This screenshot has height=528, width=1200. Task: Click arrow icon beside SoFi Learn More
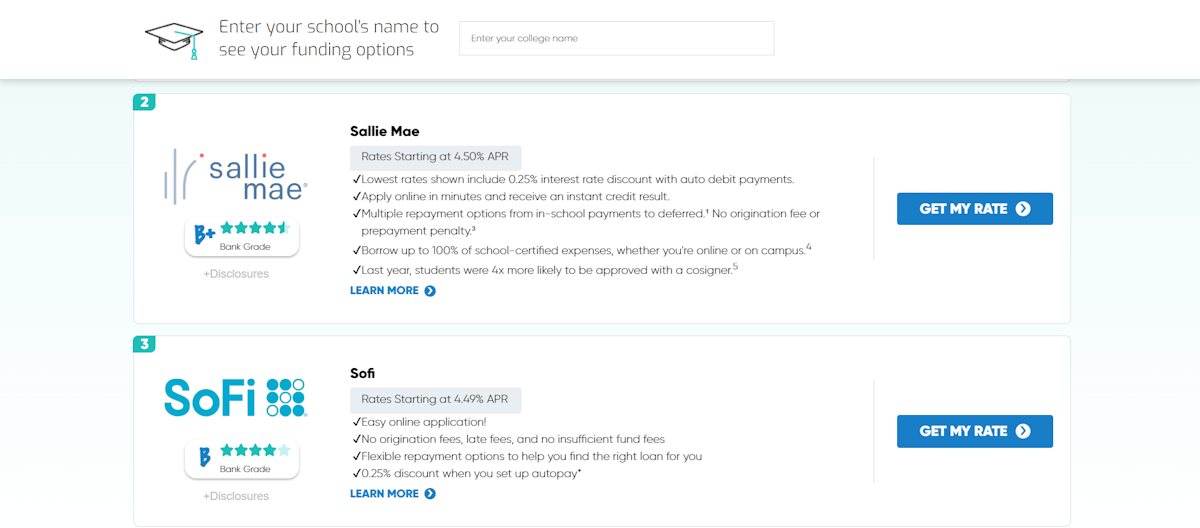[430, 494]
